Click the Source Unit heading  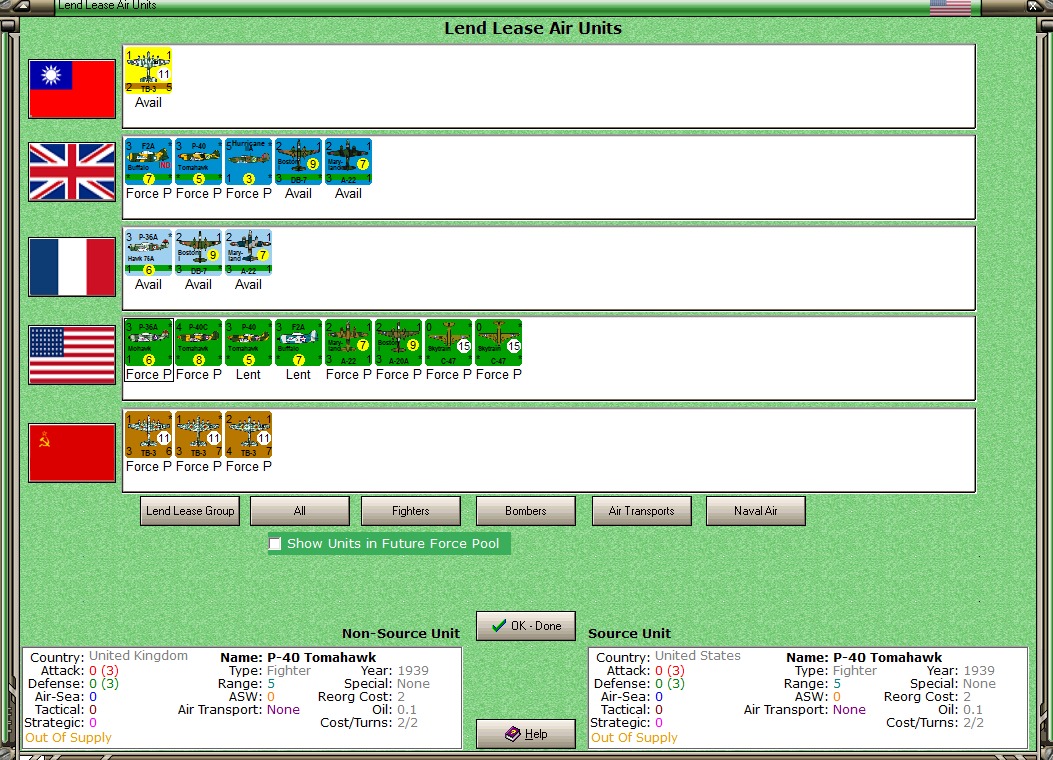coord(629,633)
